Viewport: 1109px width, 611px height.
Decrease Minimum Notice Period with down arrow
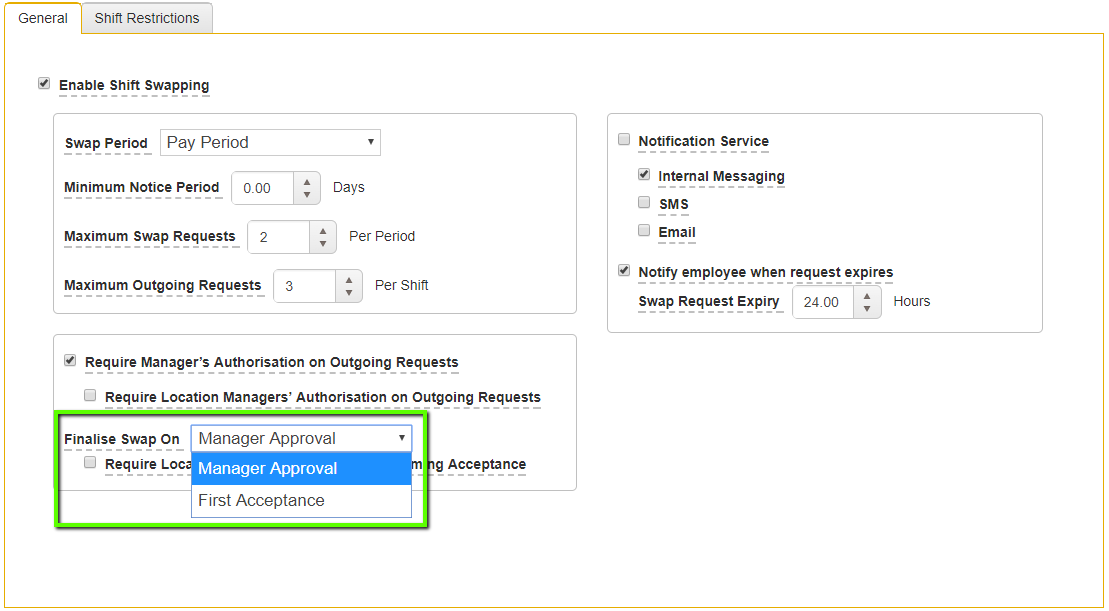[x=307, y=196]
